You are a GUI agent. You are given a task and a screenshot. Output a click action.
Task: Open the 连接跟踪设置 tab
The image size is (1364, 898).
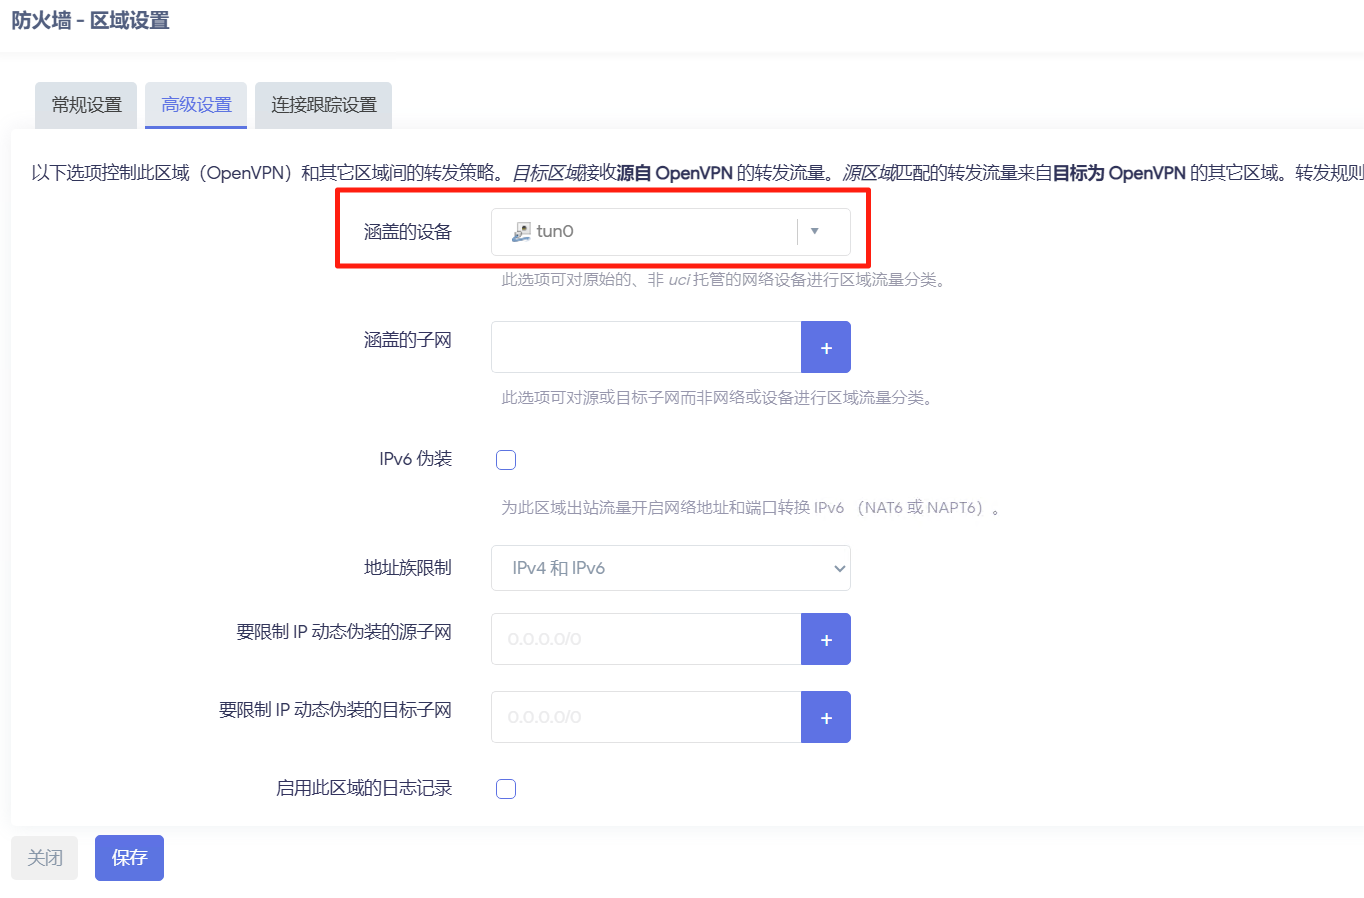tap(323, 105)
